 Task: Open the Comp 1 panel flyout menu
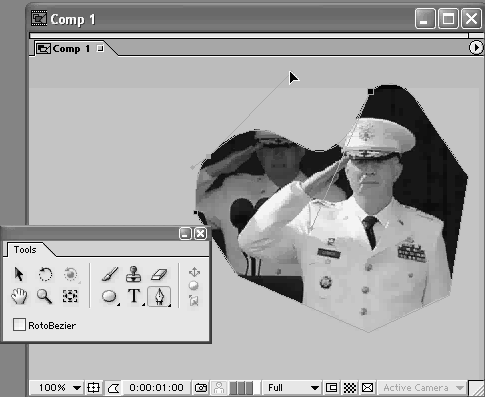476,47
